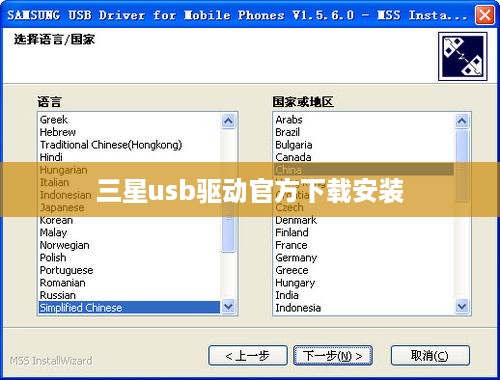This screenshot has height=380, width=500.
Task: Select Romanian in the language list
Action: 129,283
